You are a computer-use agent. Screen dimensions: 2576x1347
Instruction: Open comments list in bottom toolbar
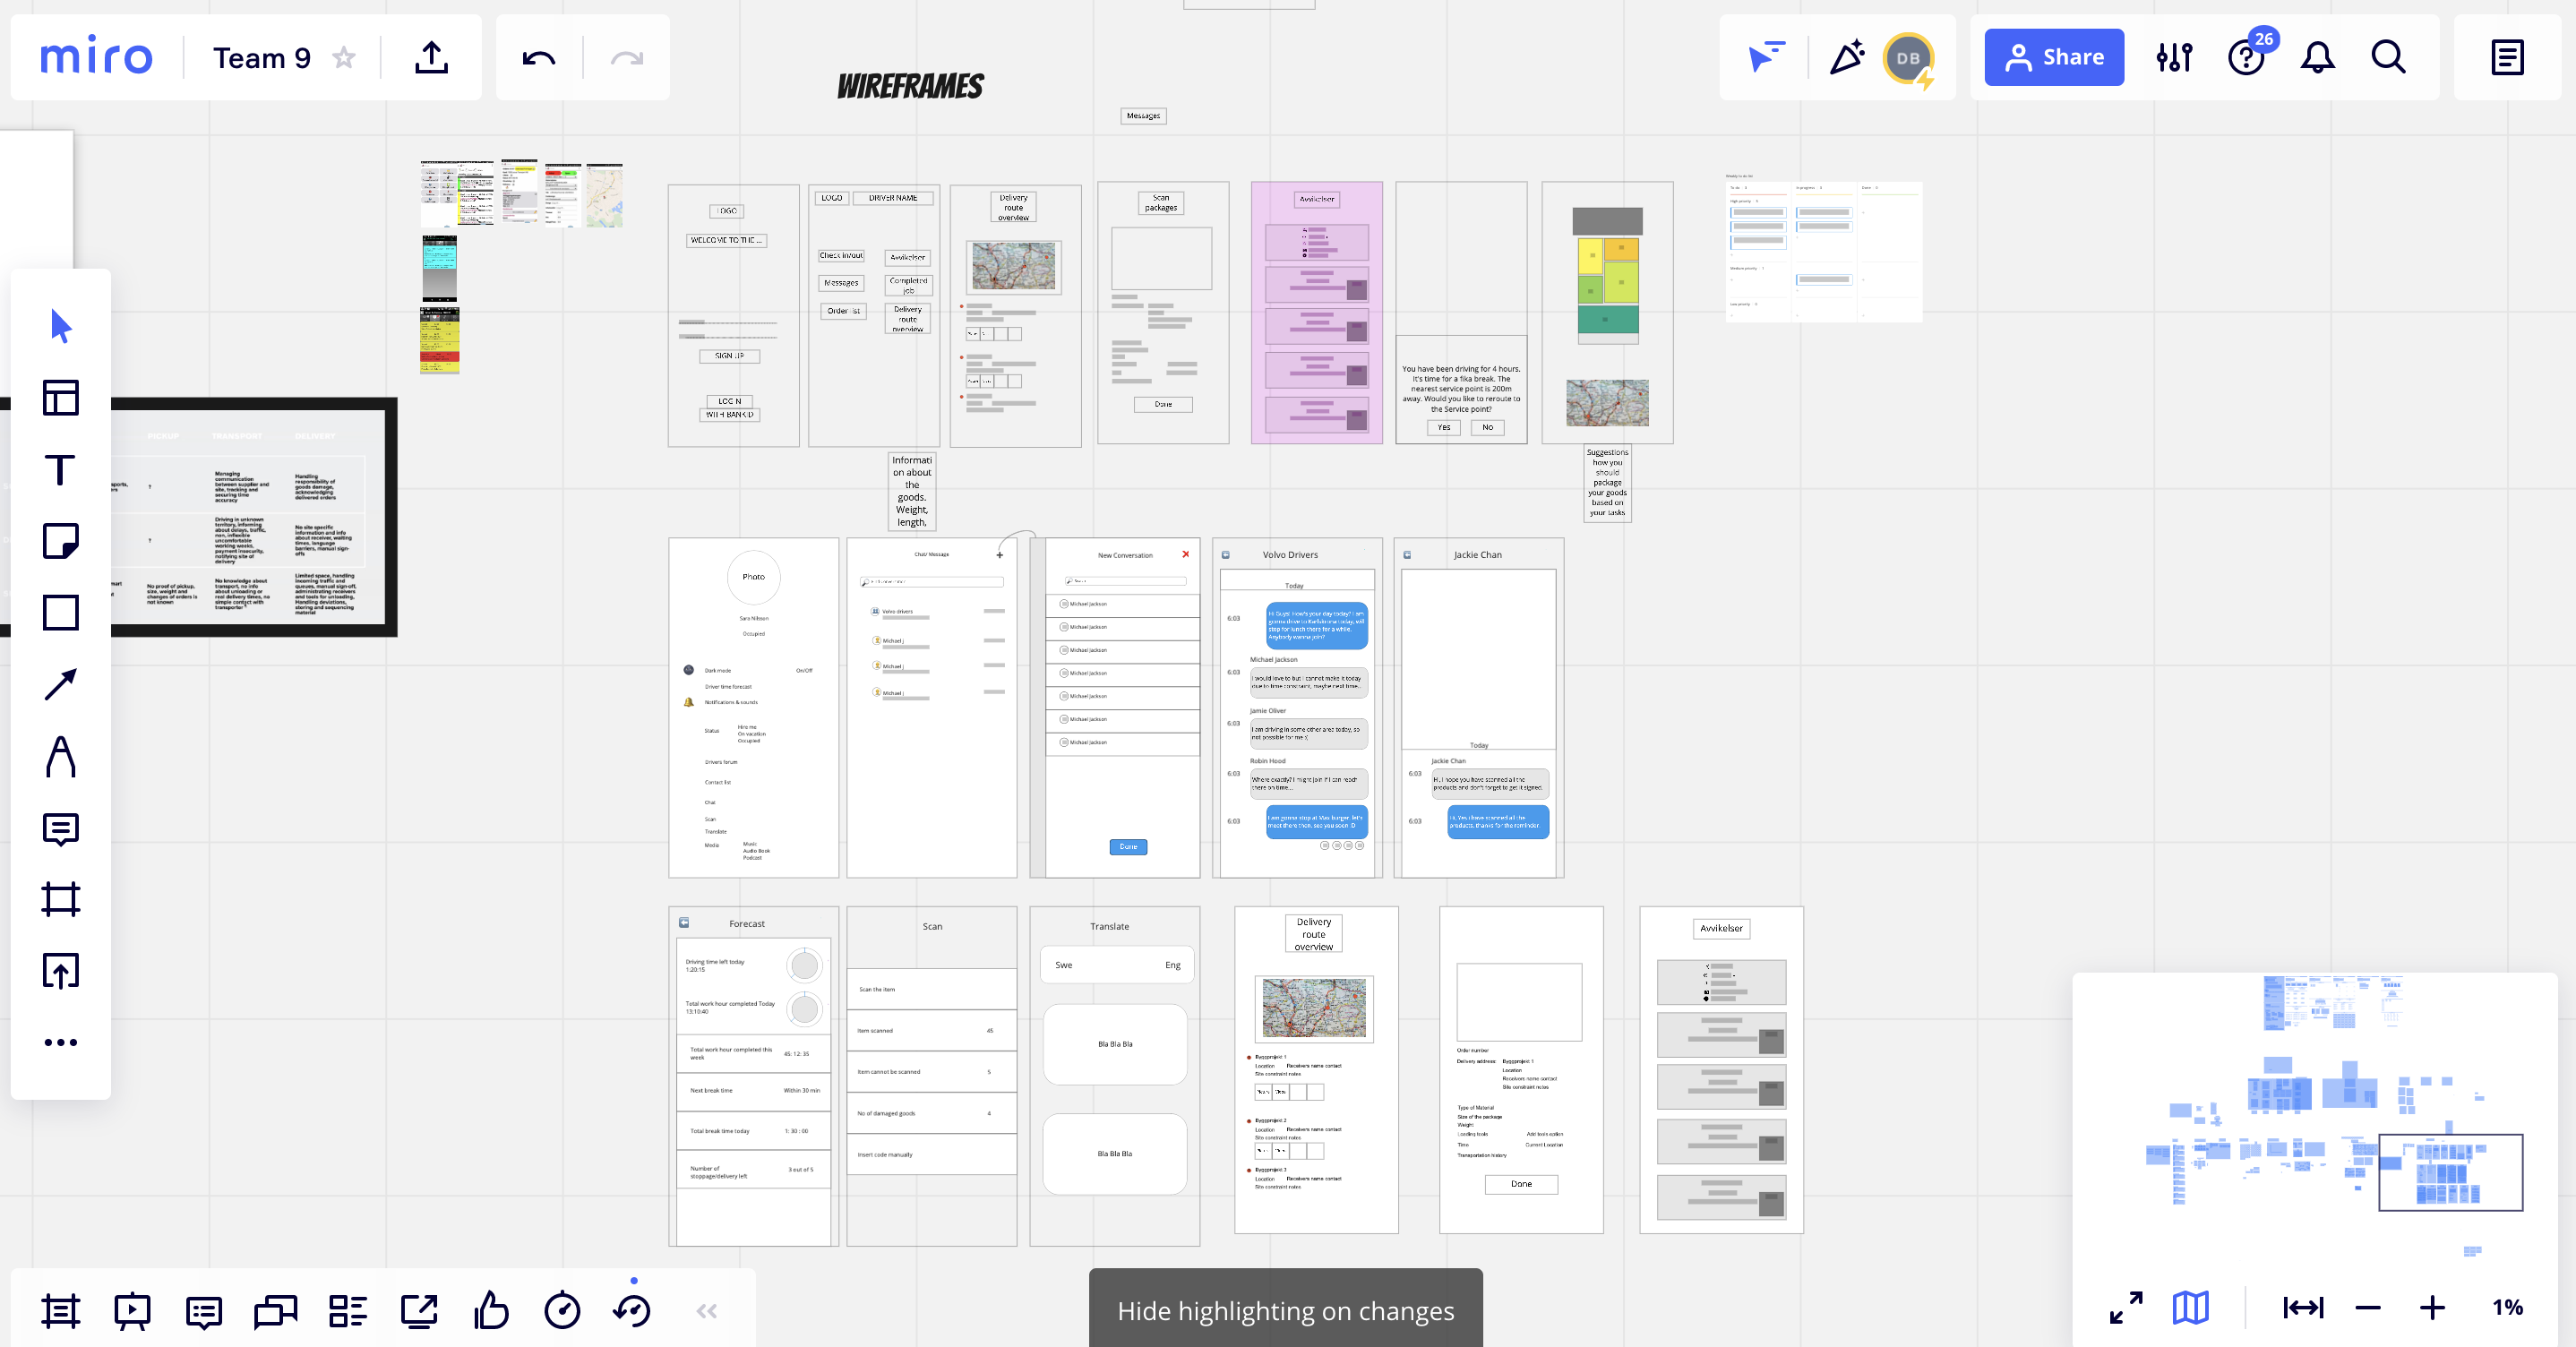coord(204,1311)
